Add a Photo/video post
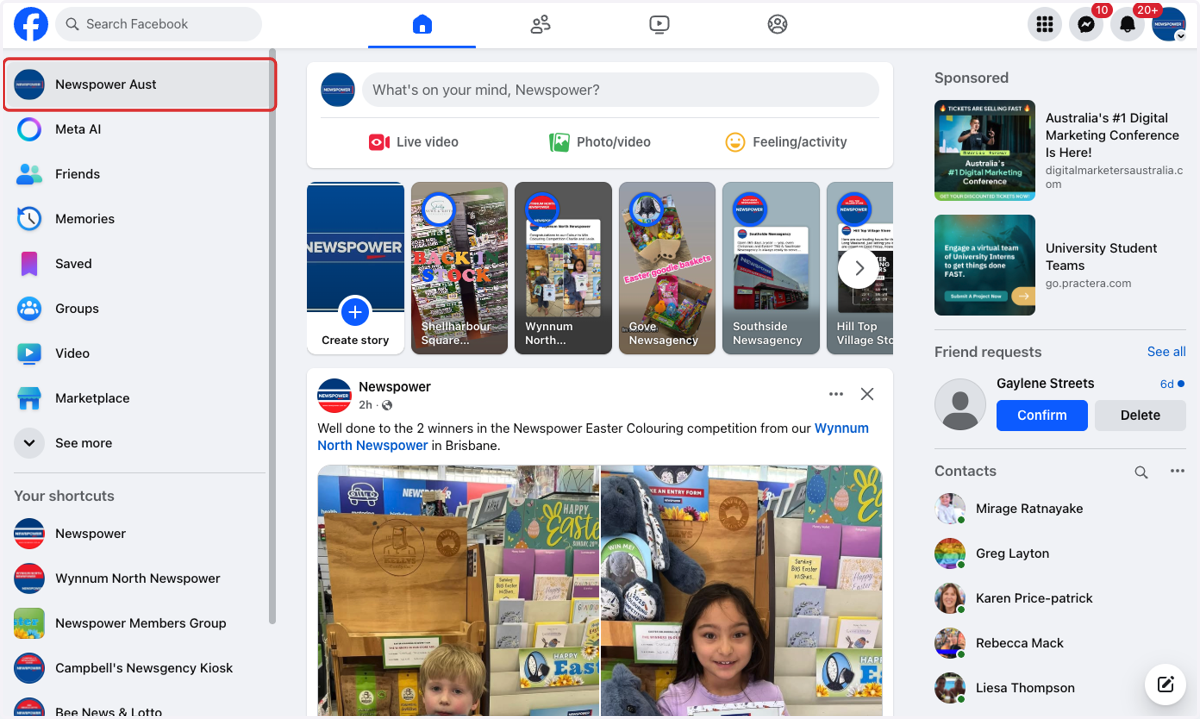Image resolution: width=1200 pixels, height=719 pixels. click(600, 142)
